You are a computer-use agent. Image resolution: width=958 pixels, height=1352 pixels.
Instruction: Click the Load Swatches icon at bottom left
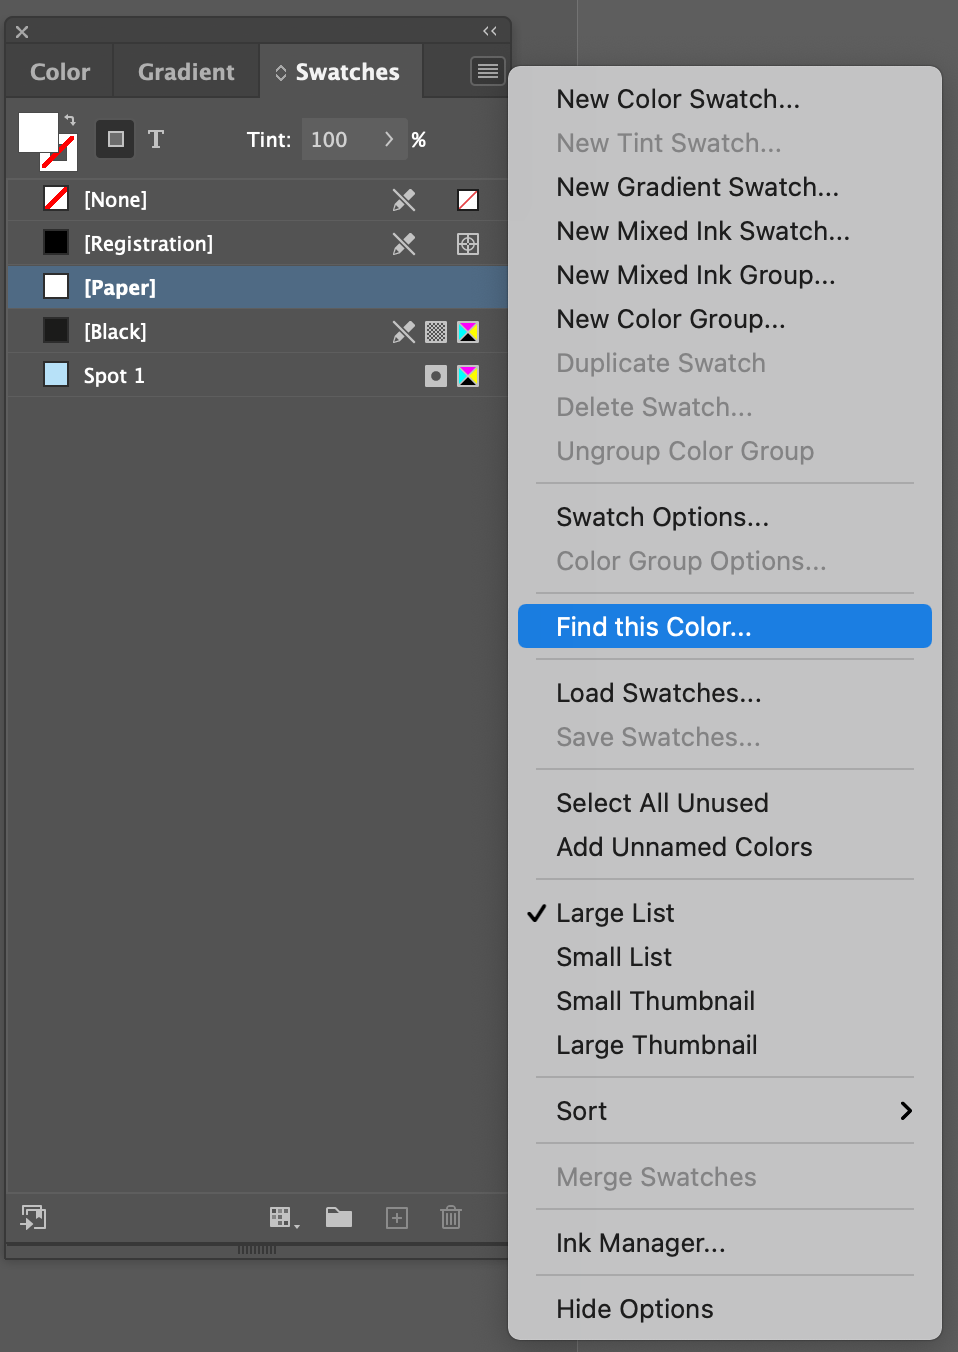(33, 1217)
